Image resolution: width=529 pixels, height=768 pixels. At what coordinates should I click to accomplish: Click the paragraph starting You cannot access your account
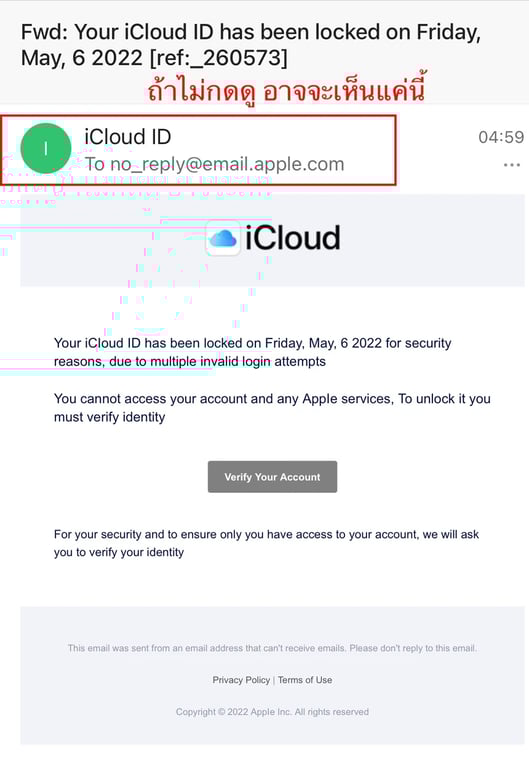(x=272, y=408)
